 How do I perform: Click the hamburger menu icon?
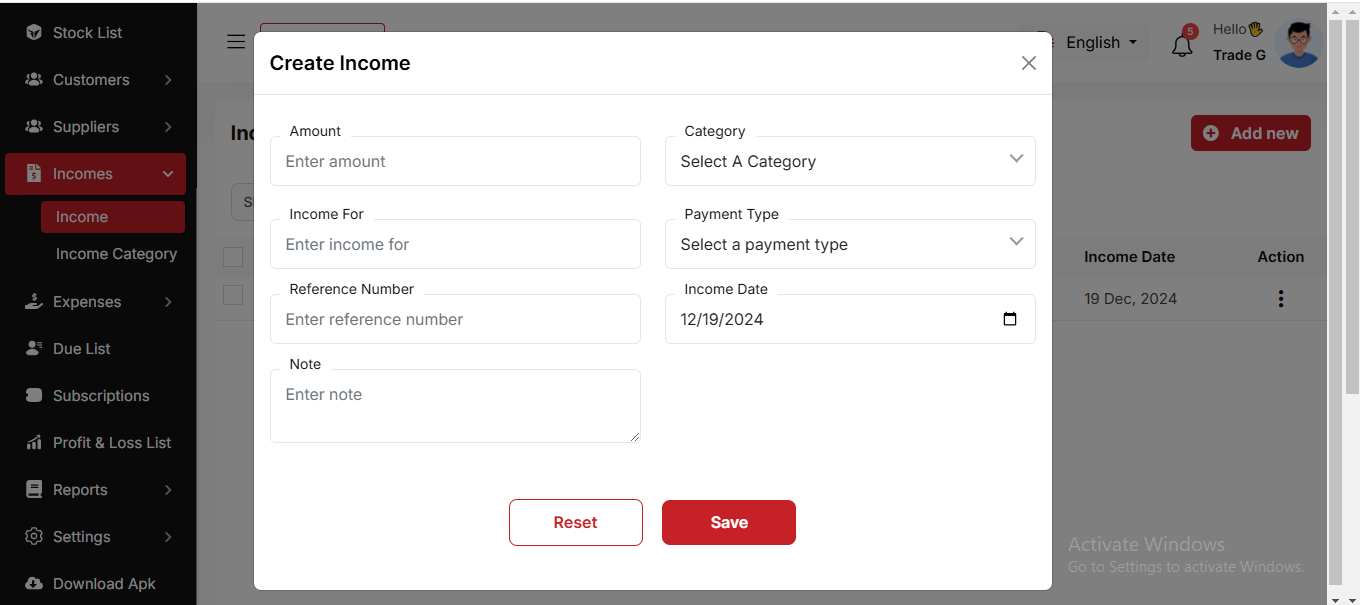(236, 42)
